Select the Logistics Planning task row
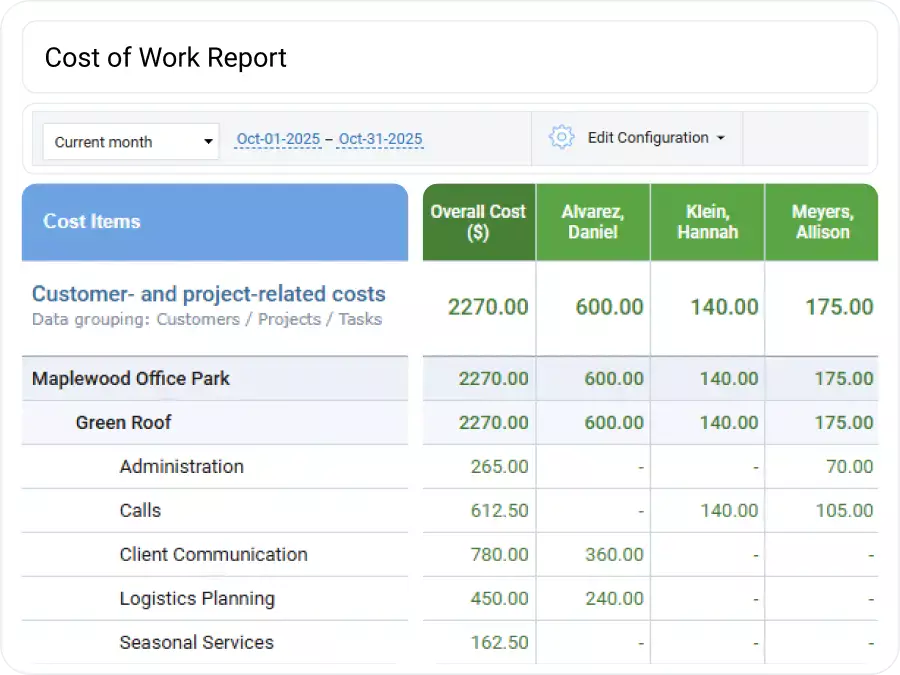The image size is (900, 675). coord(197,599)
